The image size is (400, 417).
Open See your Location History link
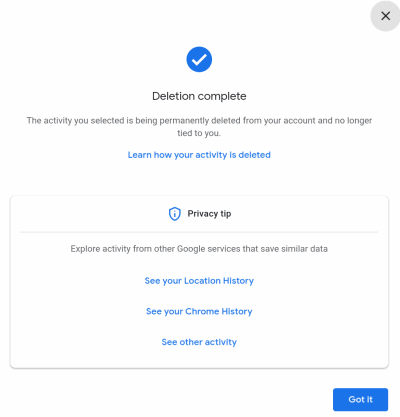[x=199, y=281]
